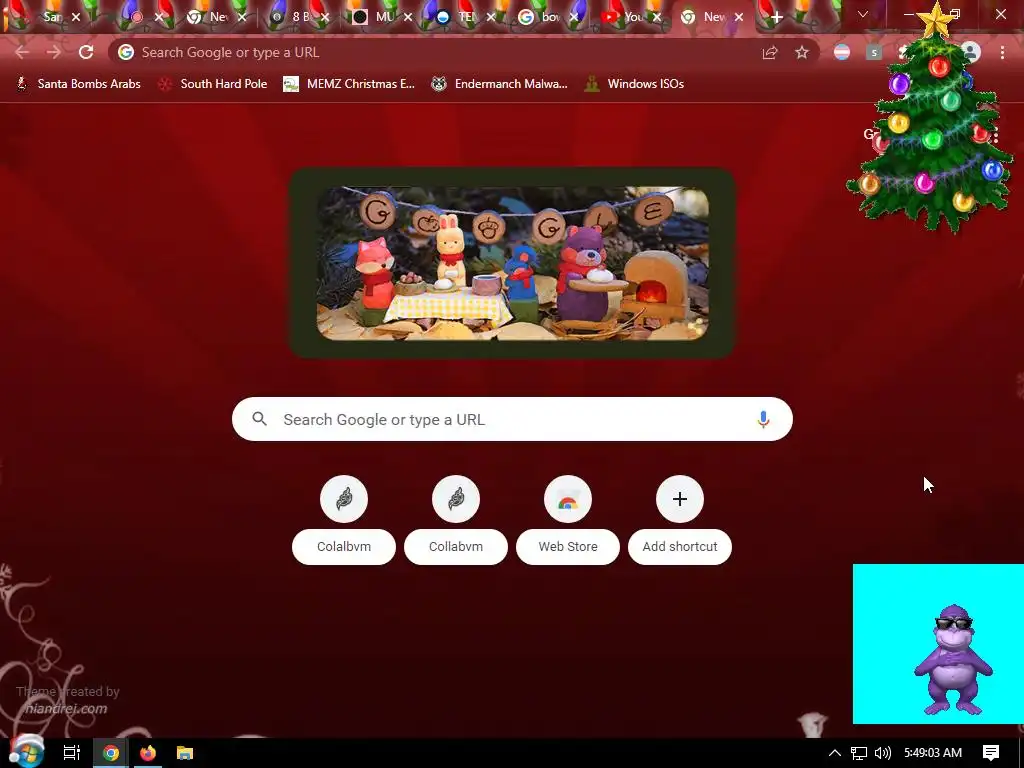Share this page via the share icon

(x=770, y=52)
